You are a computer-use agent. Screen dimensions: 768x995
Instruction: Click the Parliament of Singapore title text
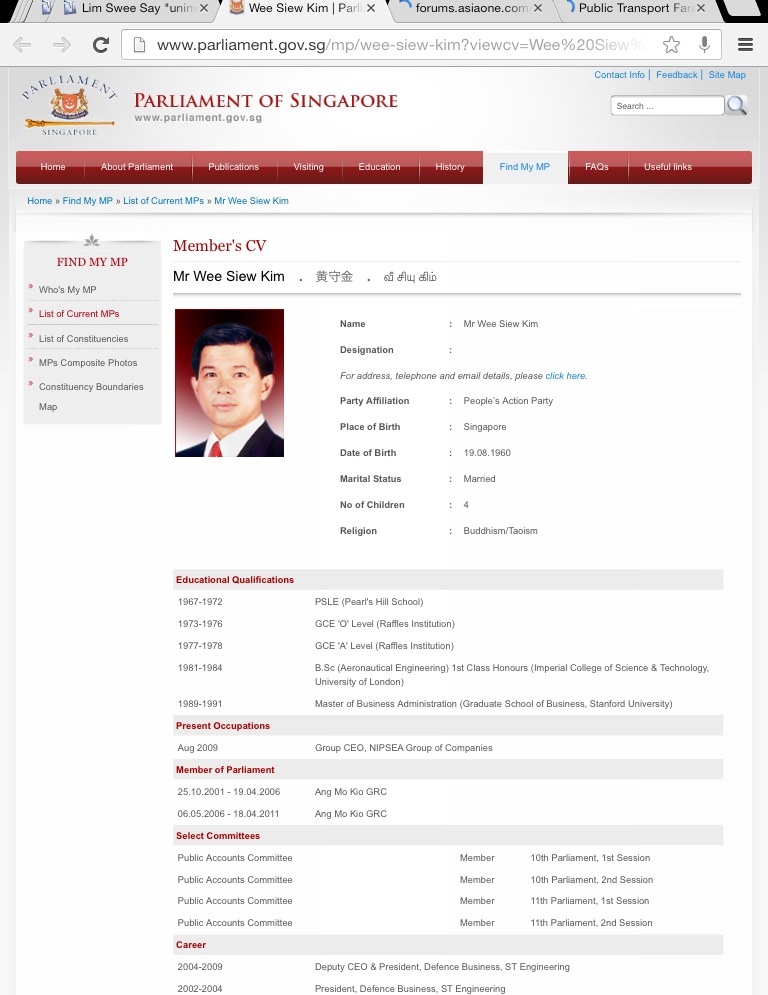(266, 101)
